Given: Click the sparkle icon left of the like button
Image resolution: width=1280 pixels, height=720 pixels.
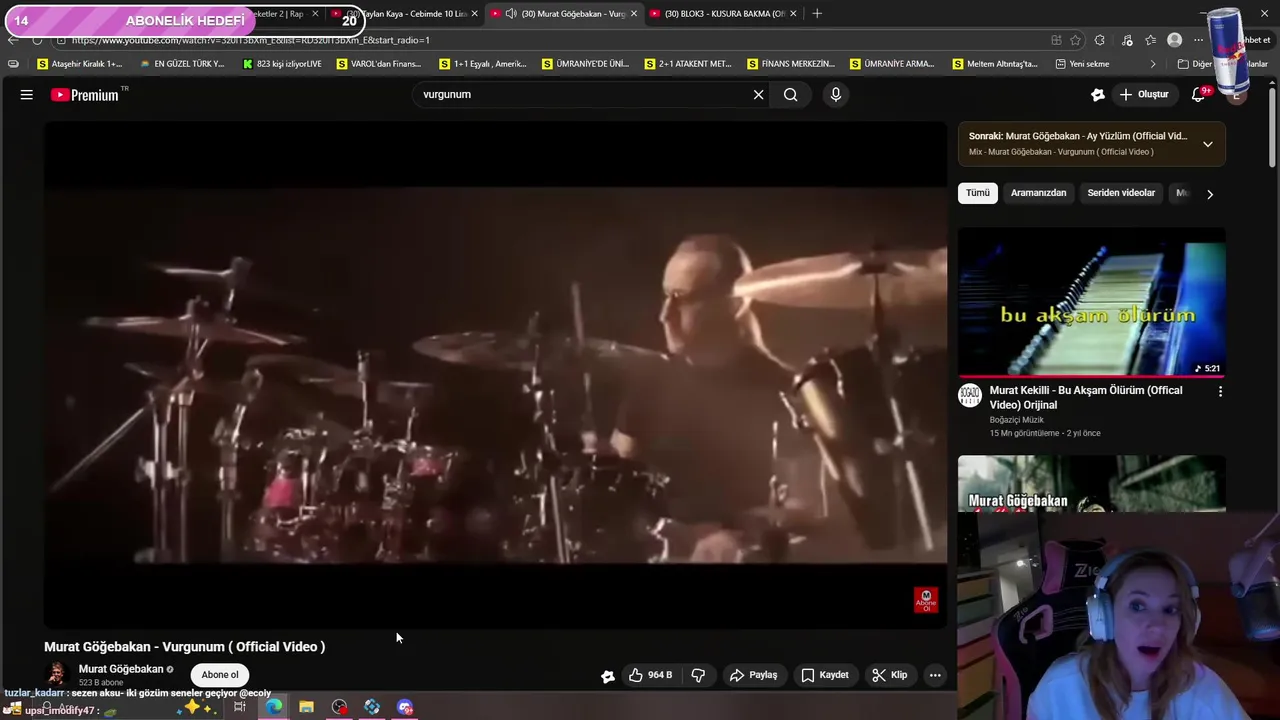Looking at the screenshot, I should (607, 676).
